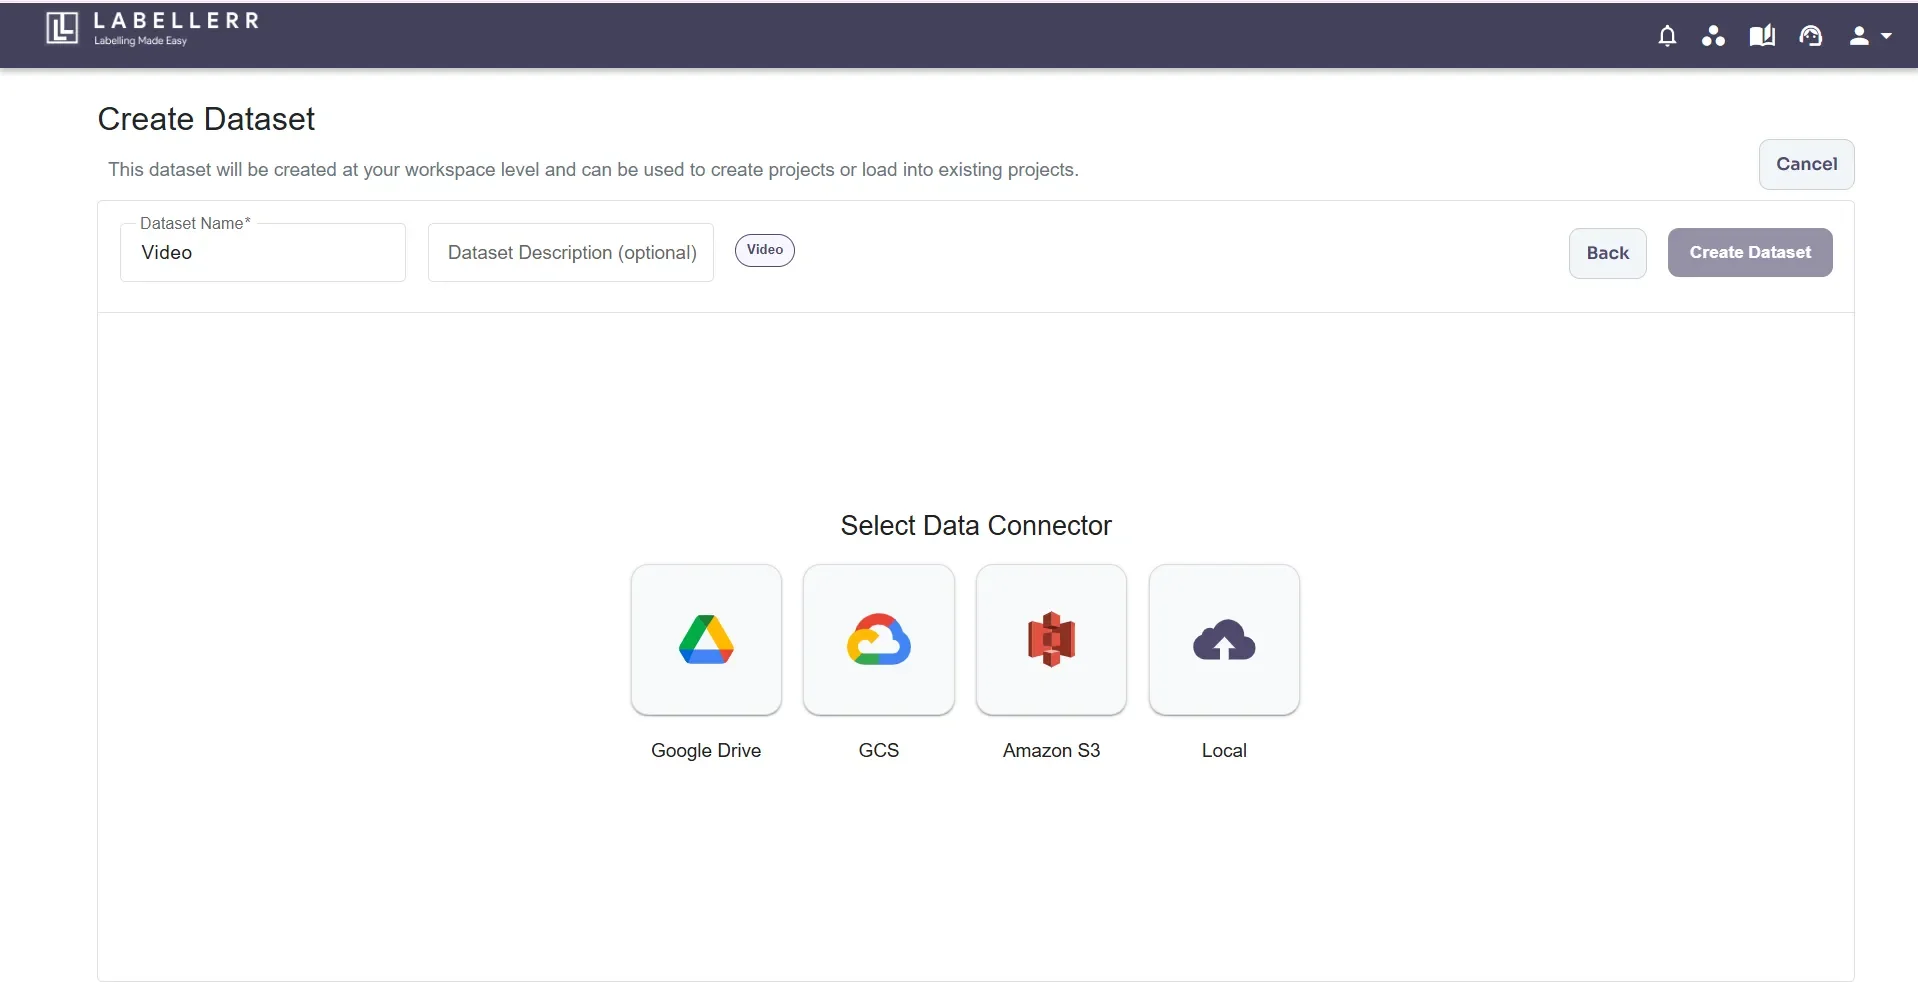
Task: Open the workspace members icon
Action: pyautogui.click(x=1713, y=36)
